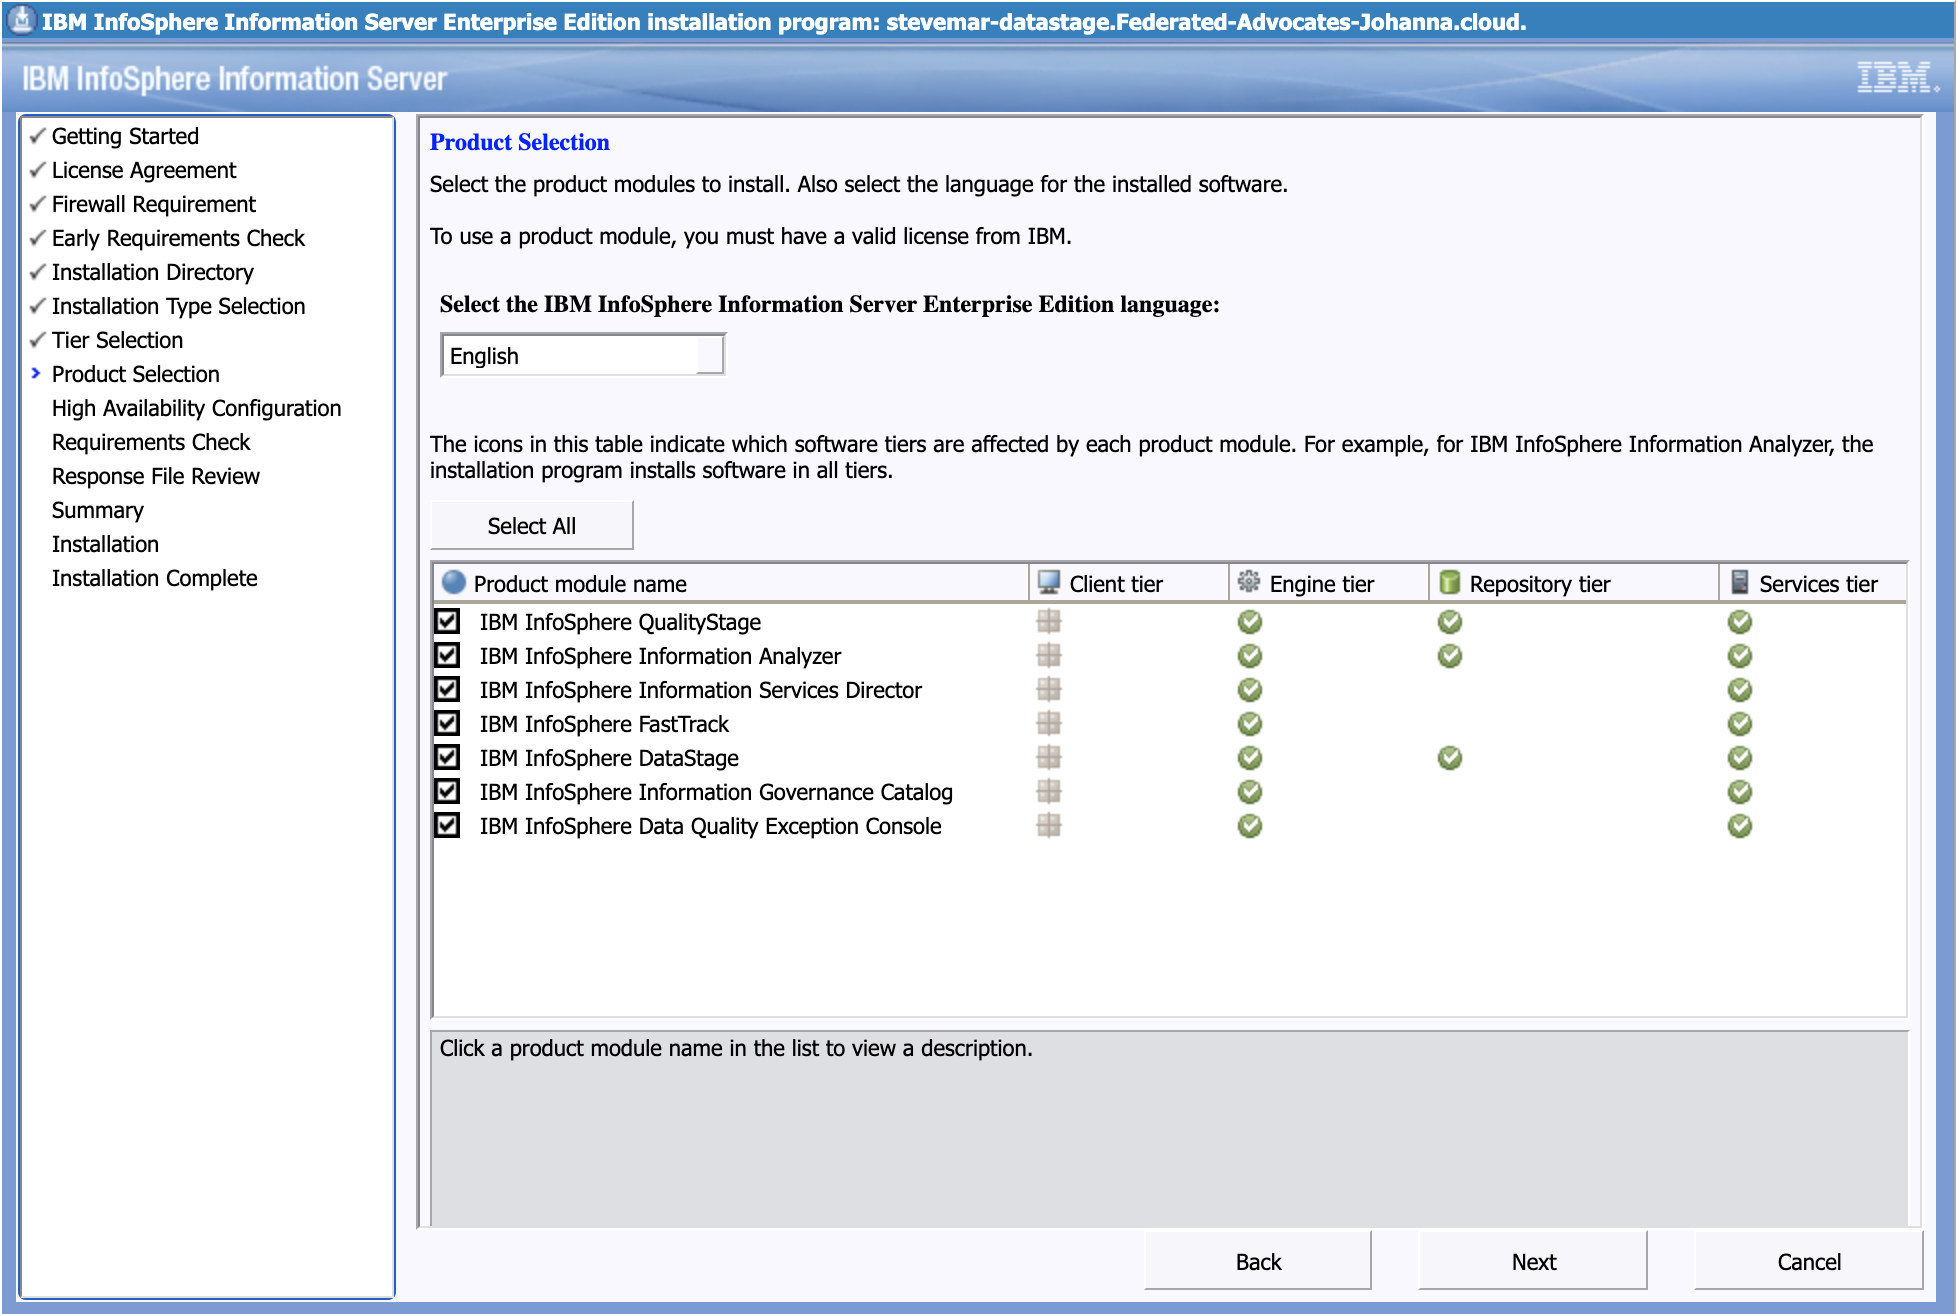This screenshot has height=1314, width=1956.
Task: Open the language dropdown showing English
Action: point(582,355)
